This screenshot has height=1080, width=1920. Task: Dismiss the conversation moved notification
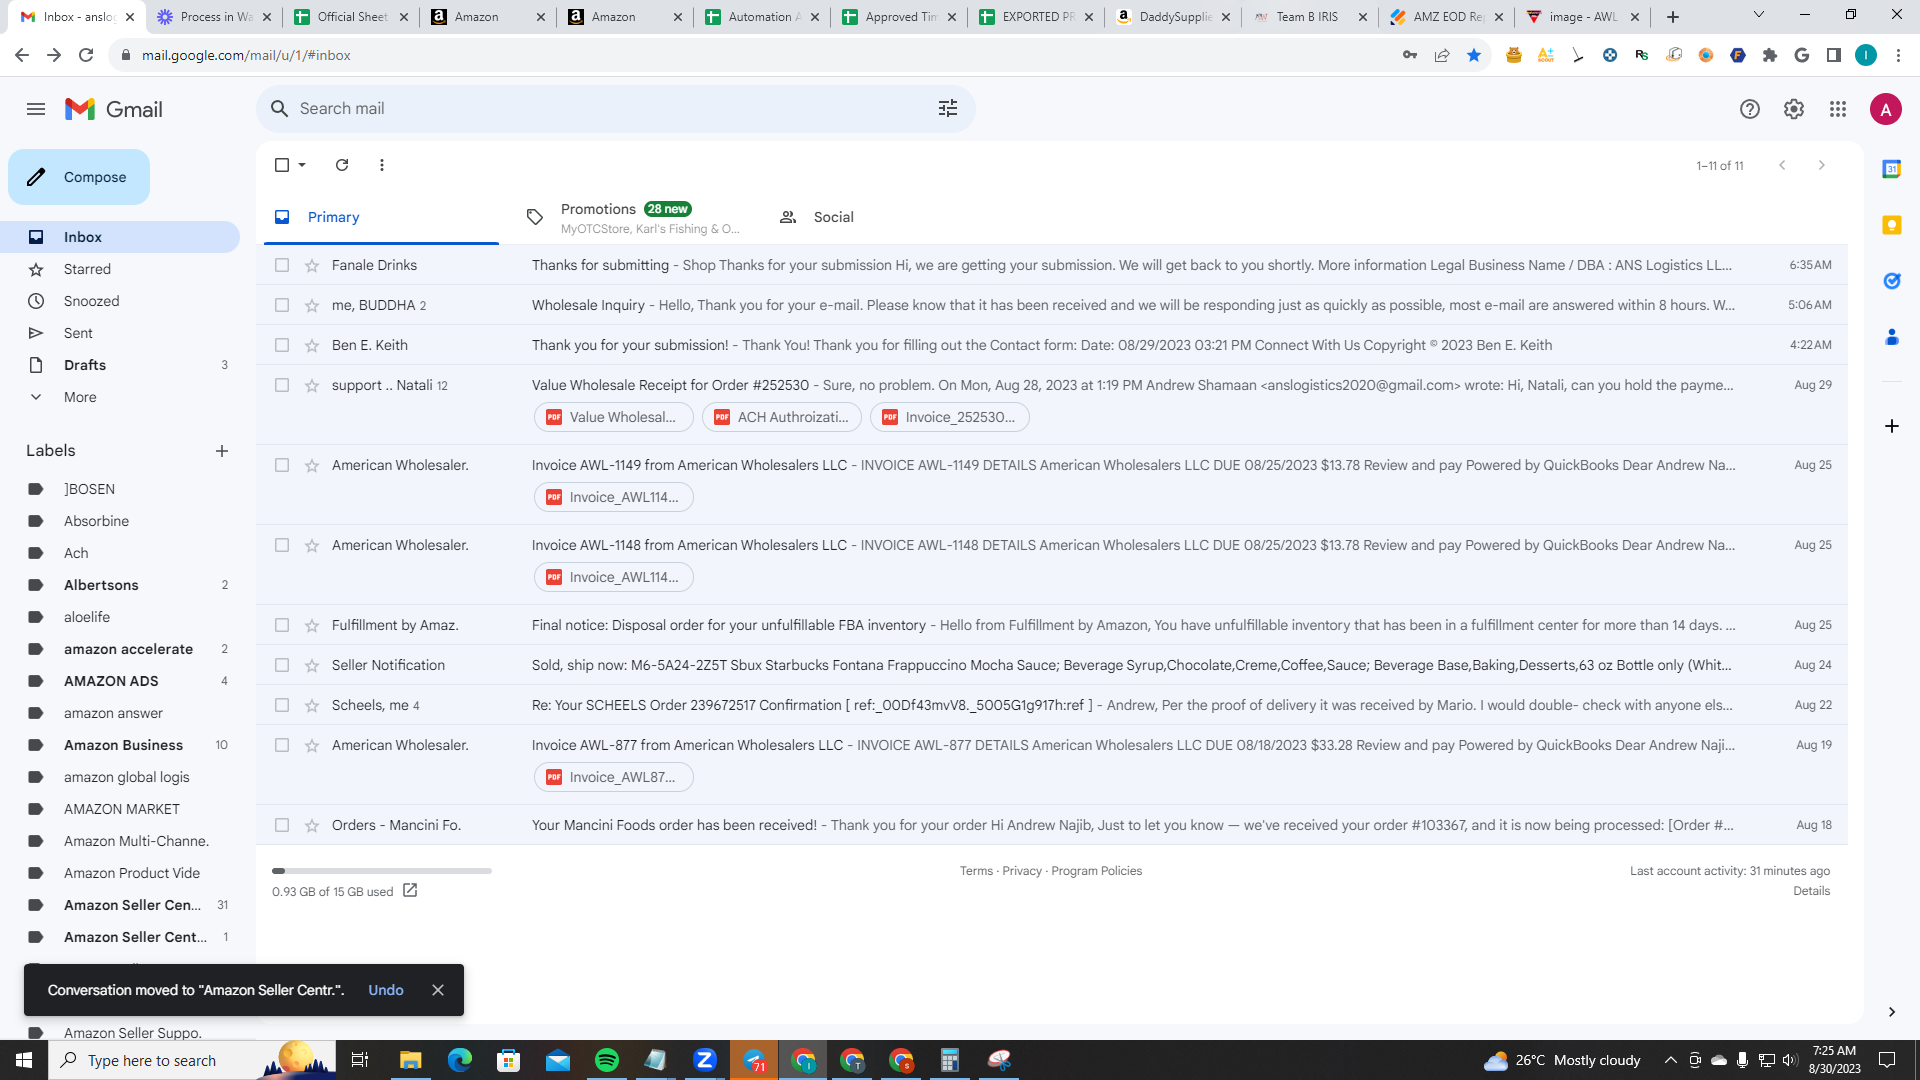[438, 990]
